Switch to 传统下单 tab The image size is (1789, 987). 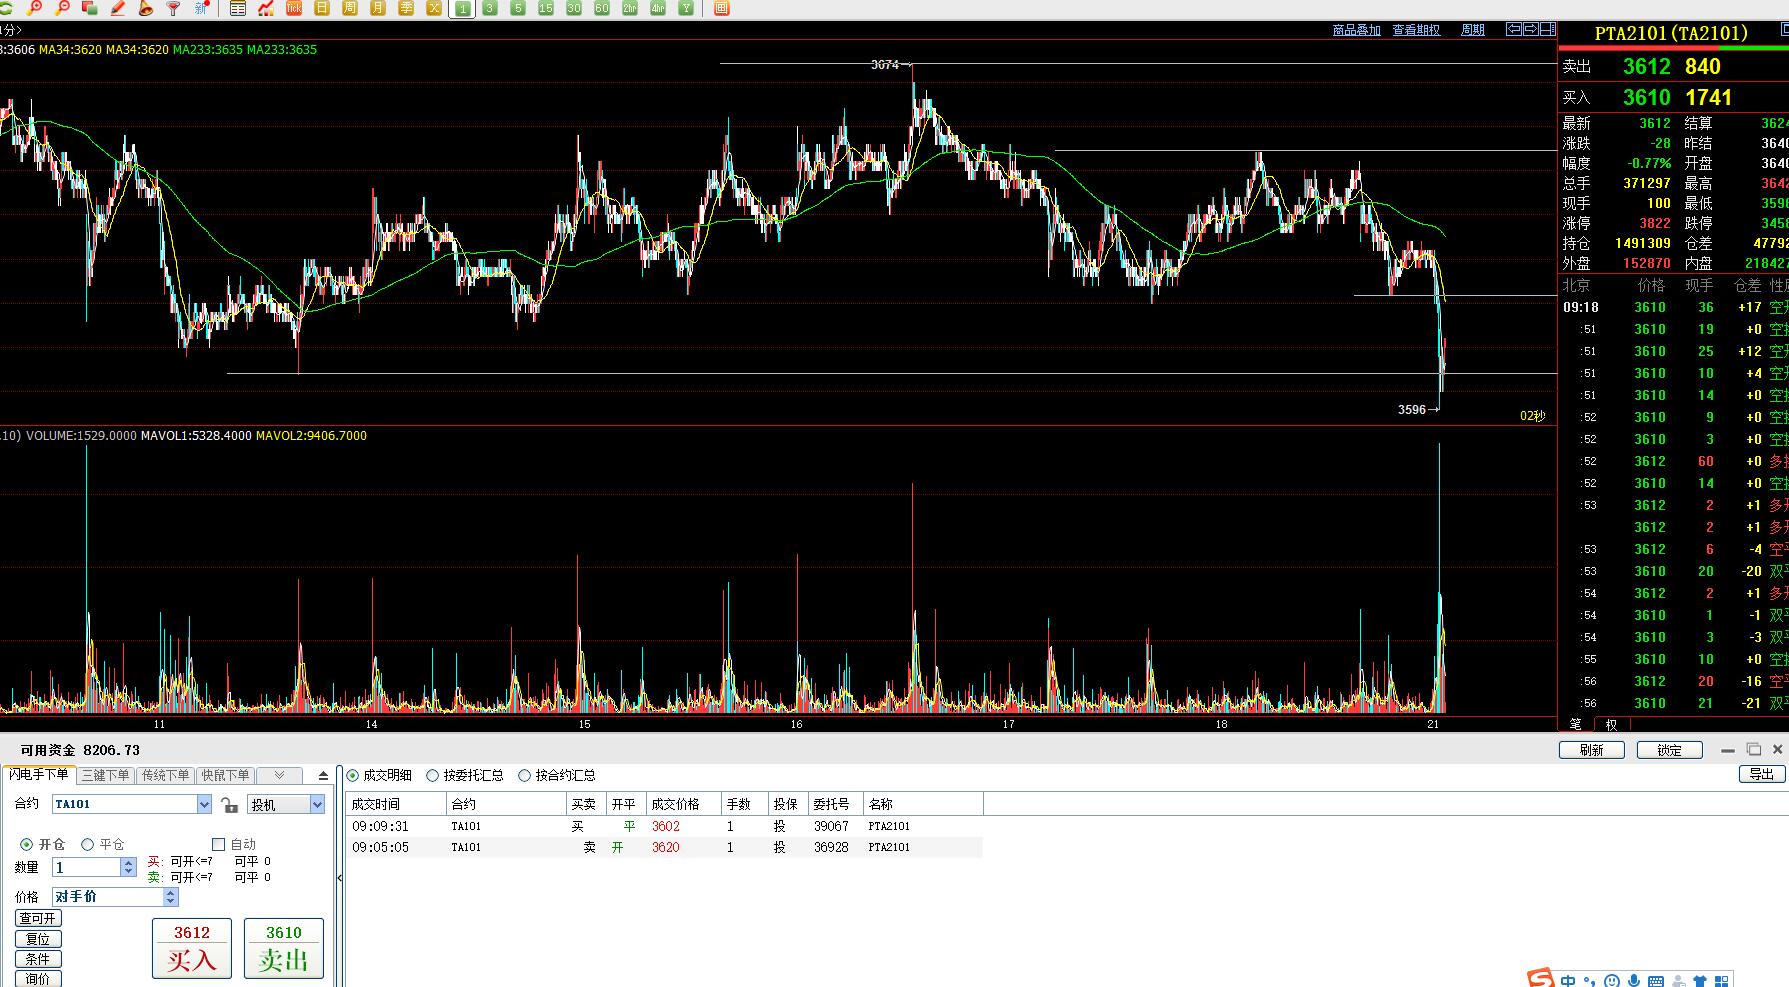(x=165, y=775)
